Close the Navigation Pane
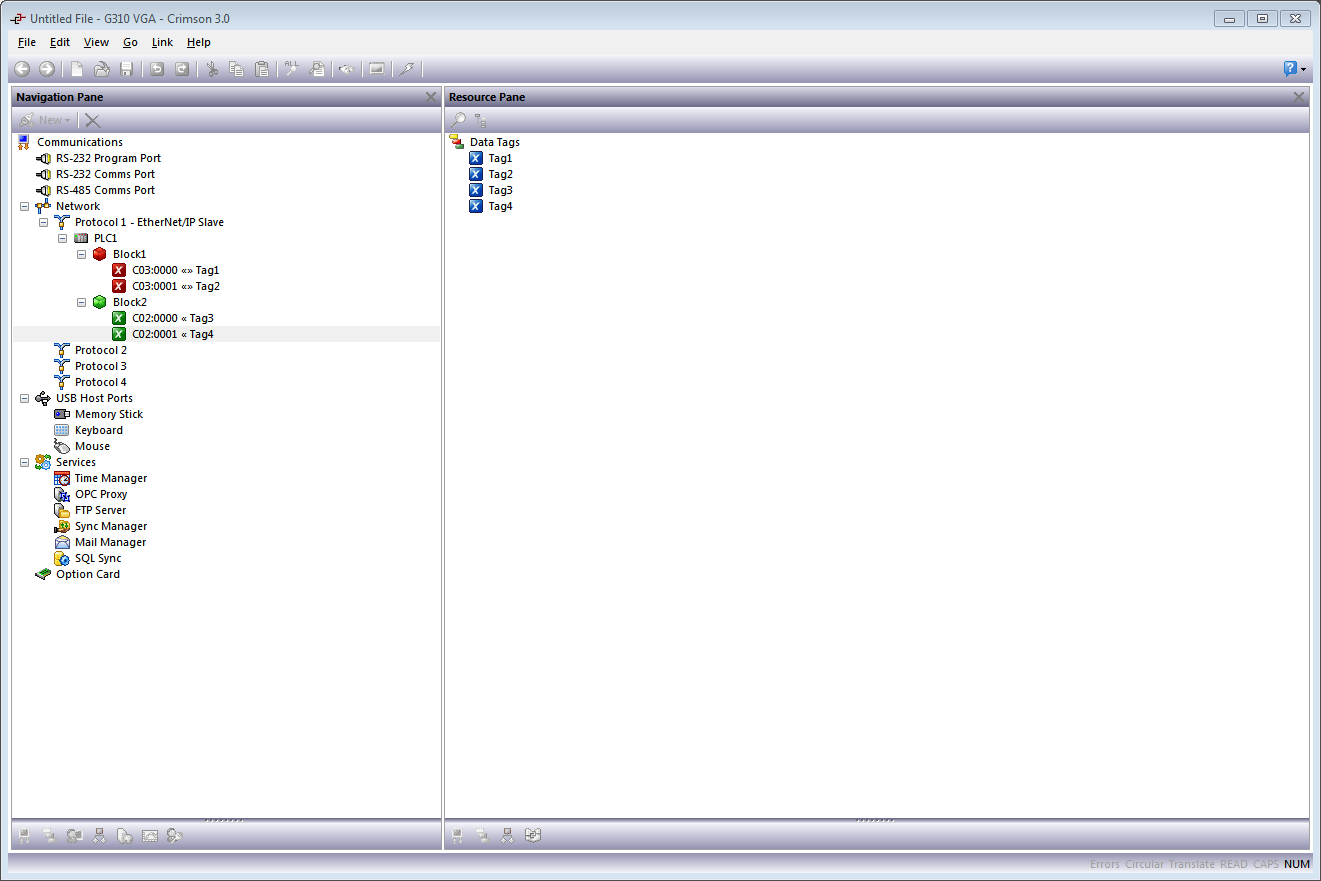The image size is (1321, 881). [x=431, y=97]
